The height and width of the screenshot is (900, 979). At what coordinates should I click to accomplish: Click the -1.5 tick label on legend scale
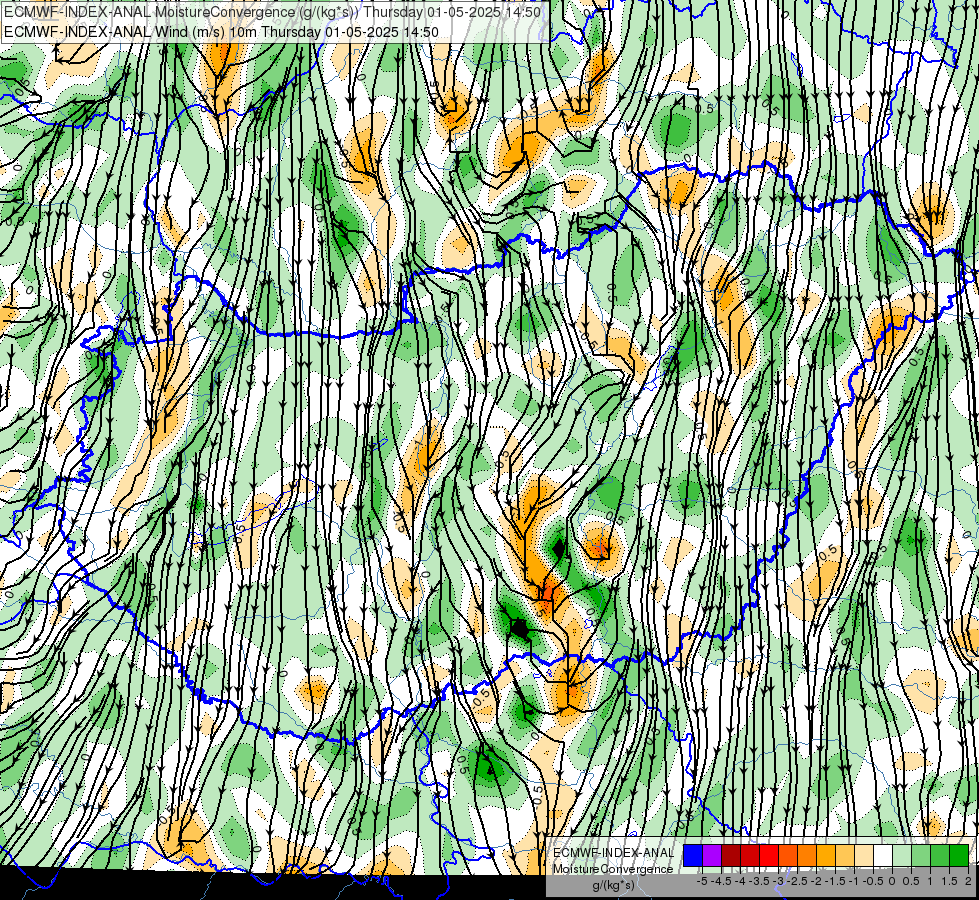[x=835, y=881]
